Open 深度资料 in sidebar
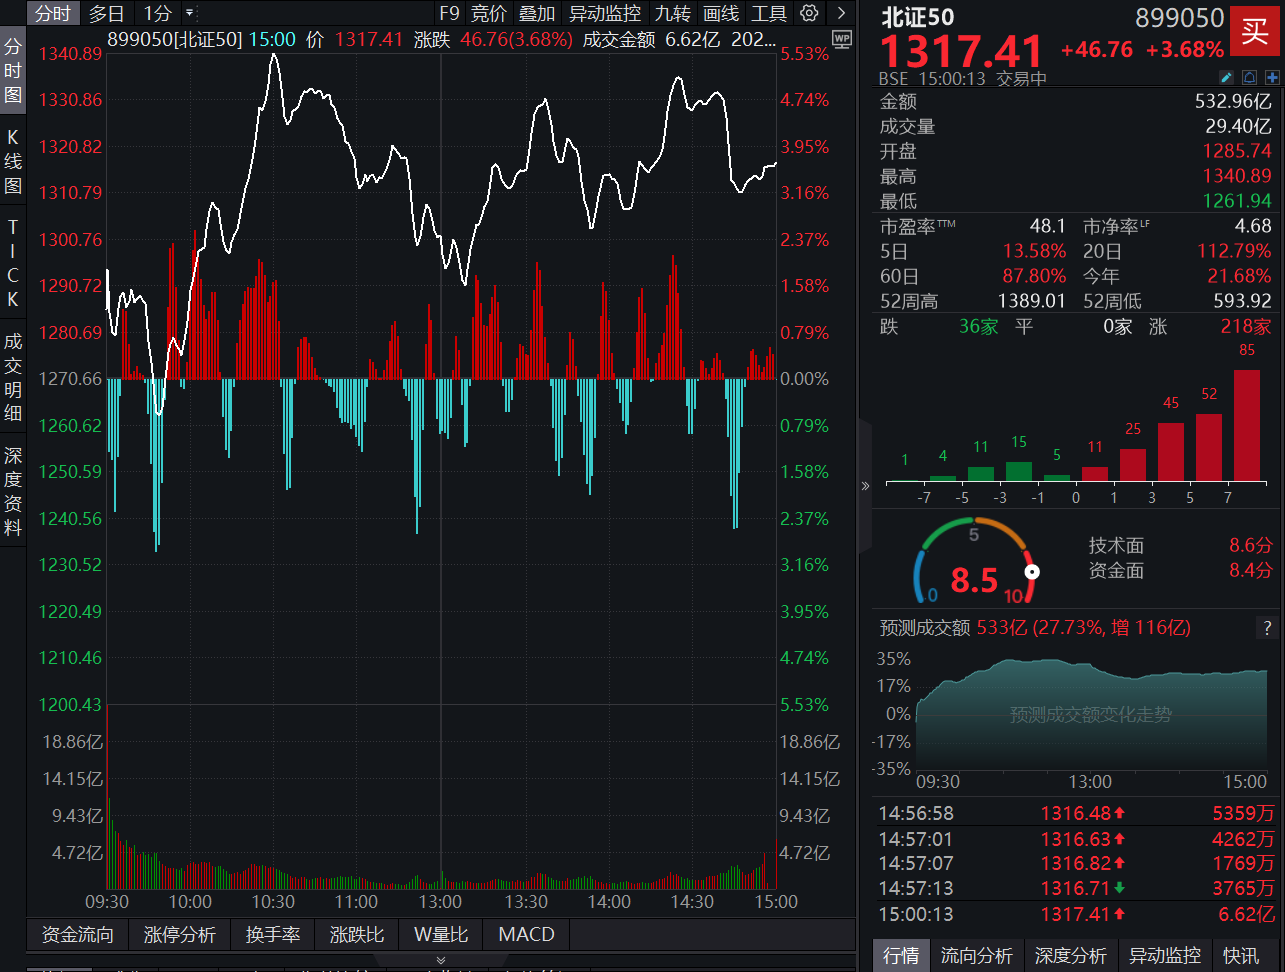This screenshot has height=972, width=1285. tap(13, 491)
